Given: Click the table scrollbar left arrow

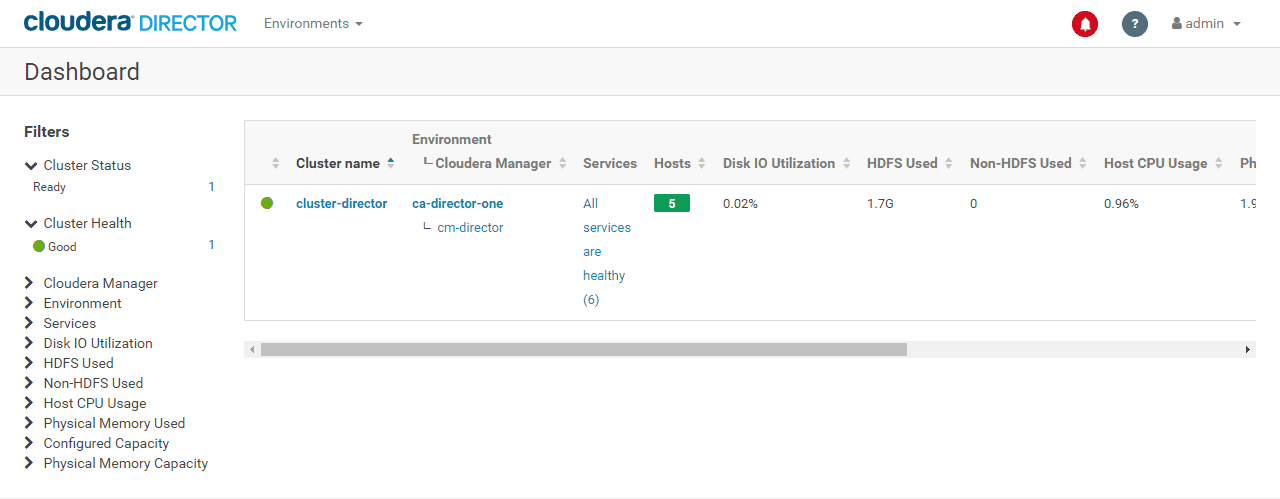Looking at the screenshot, I should click(252, 350).
